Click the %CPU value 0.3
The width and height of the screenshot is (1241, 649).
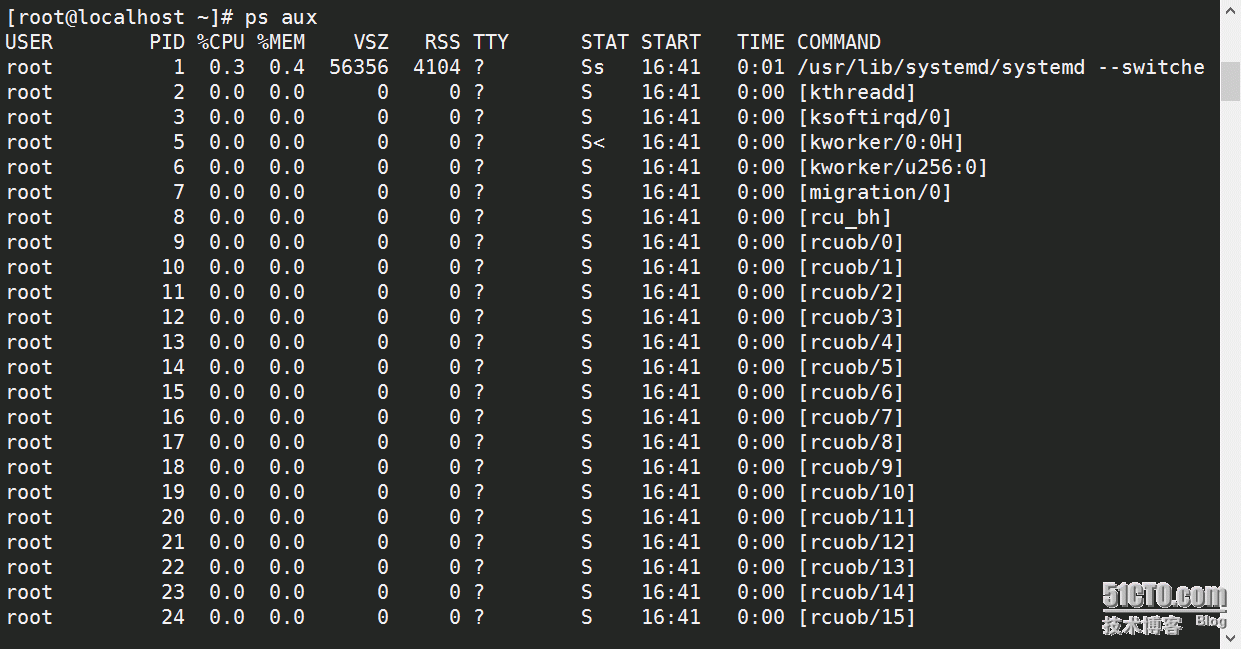coord(227,67)
